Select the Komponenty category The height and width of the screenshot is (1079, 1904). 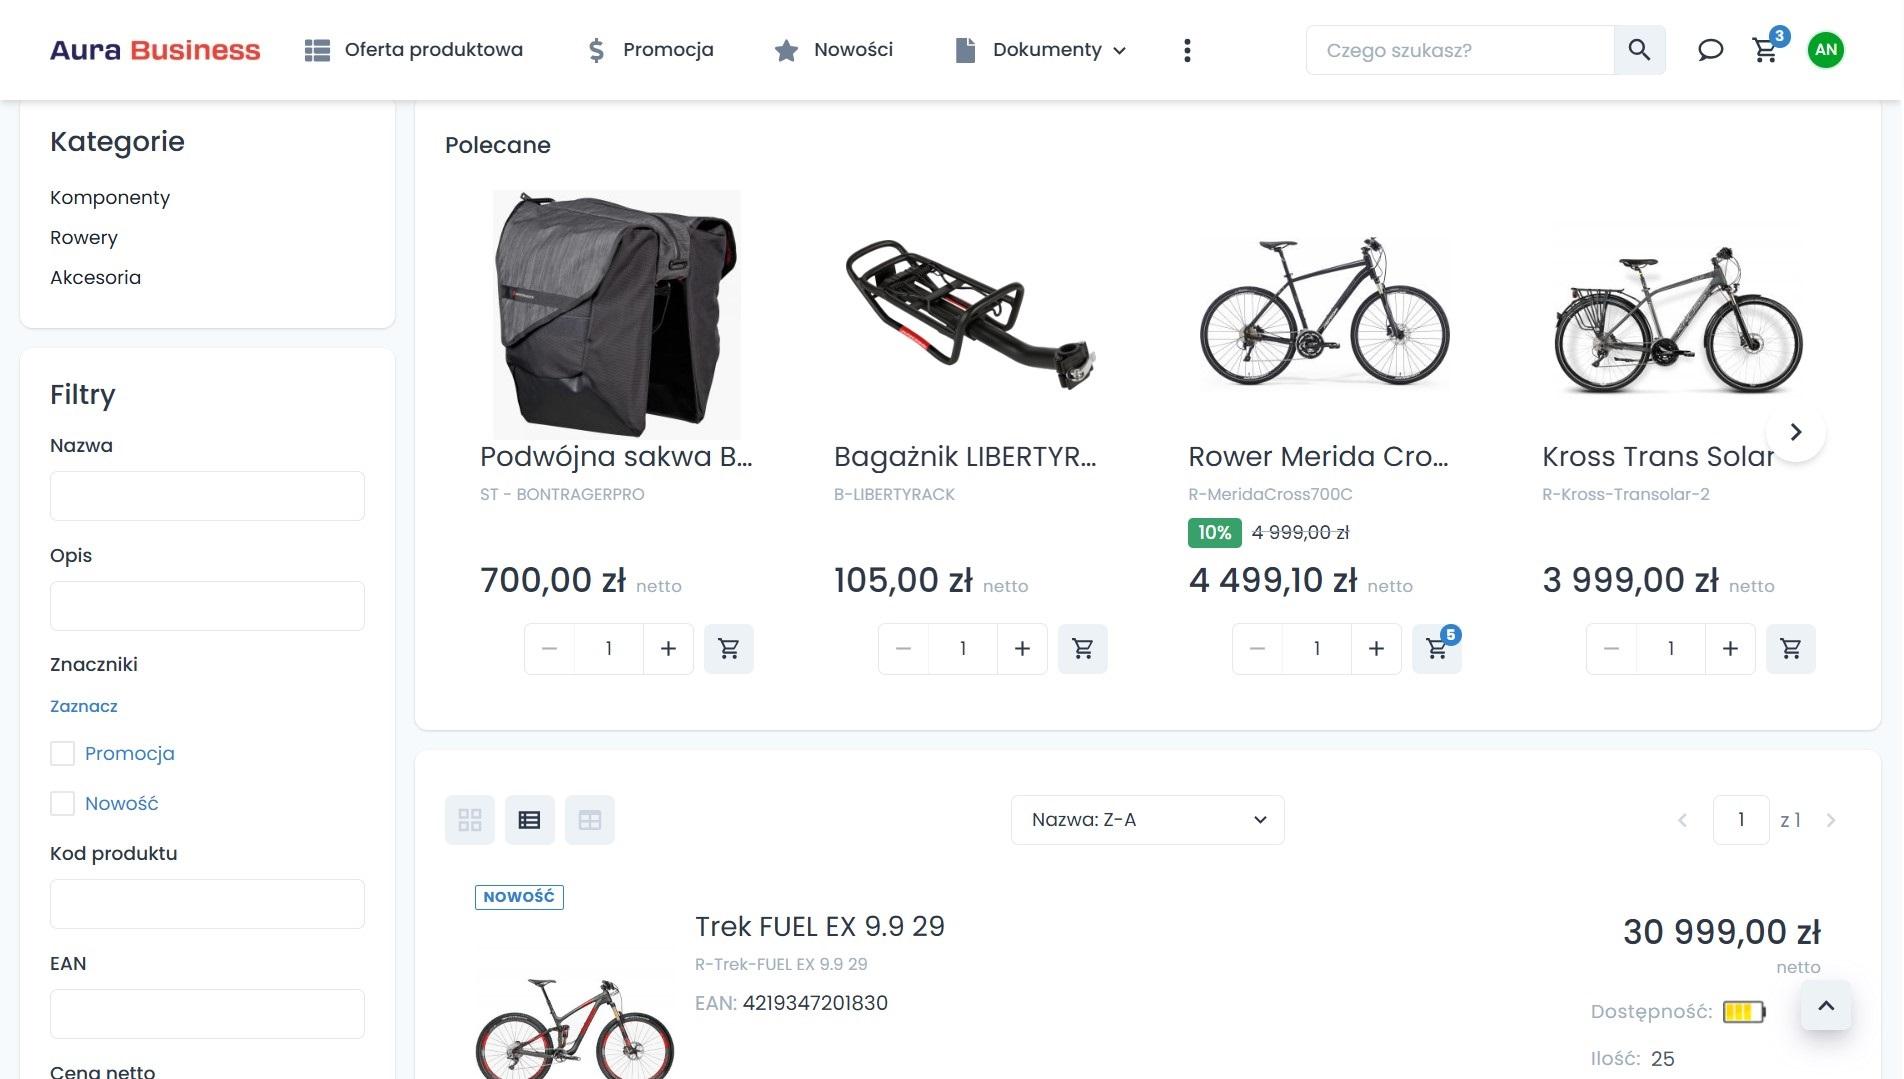click(x=110, y=197)
